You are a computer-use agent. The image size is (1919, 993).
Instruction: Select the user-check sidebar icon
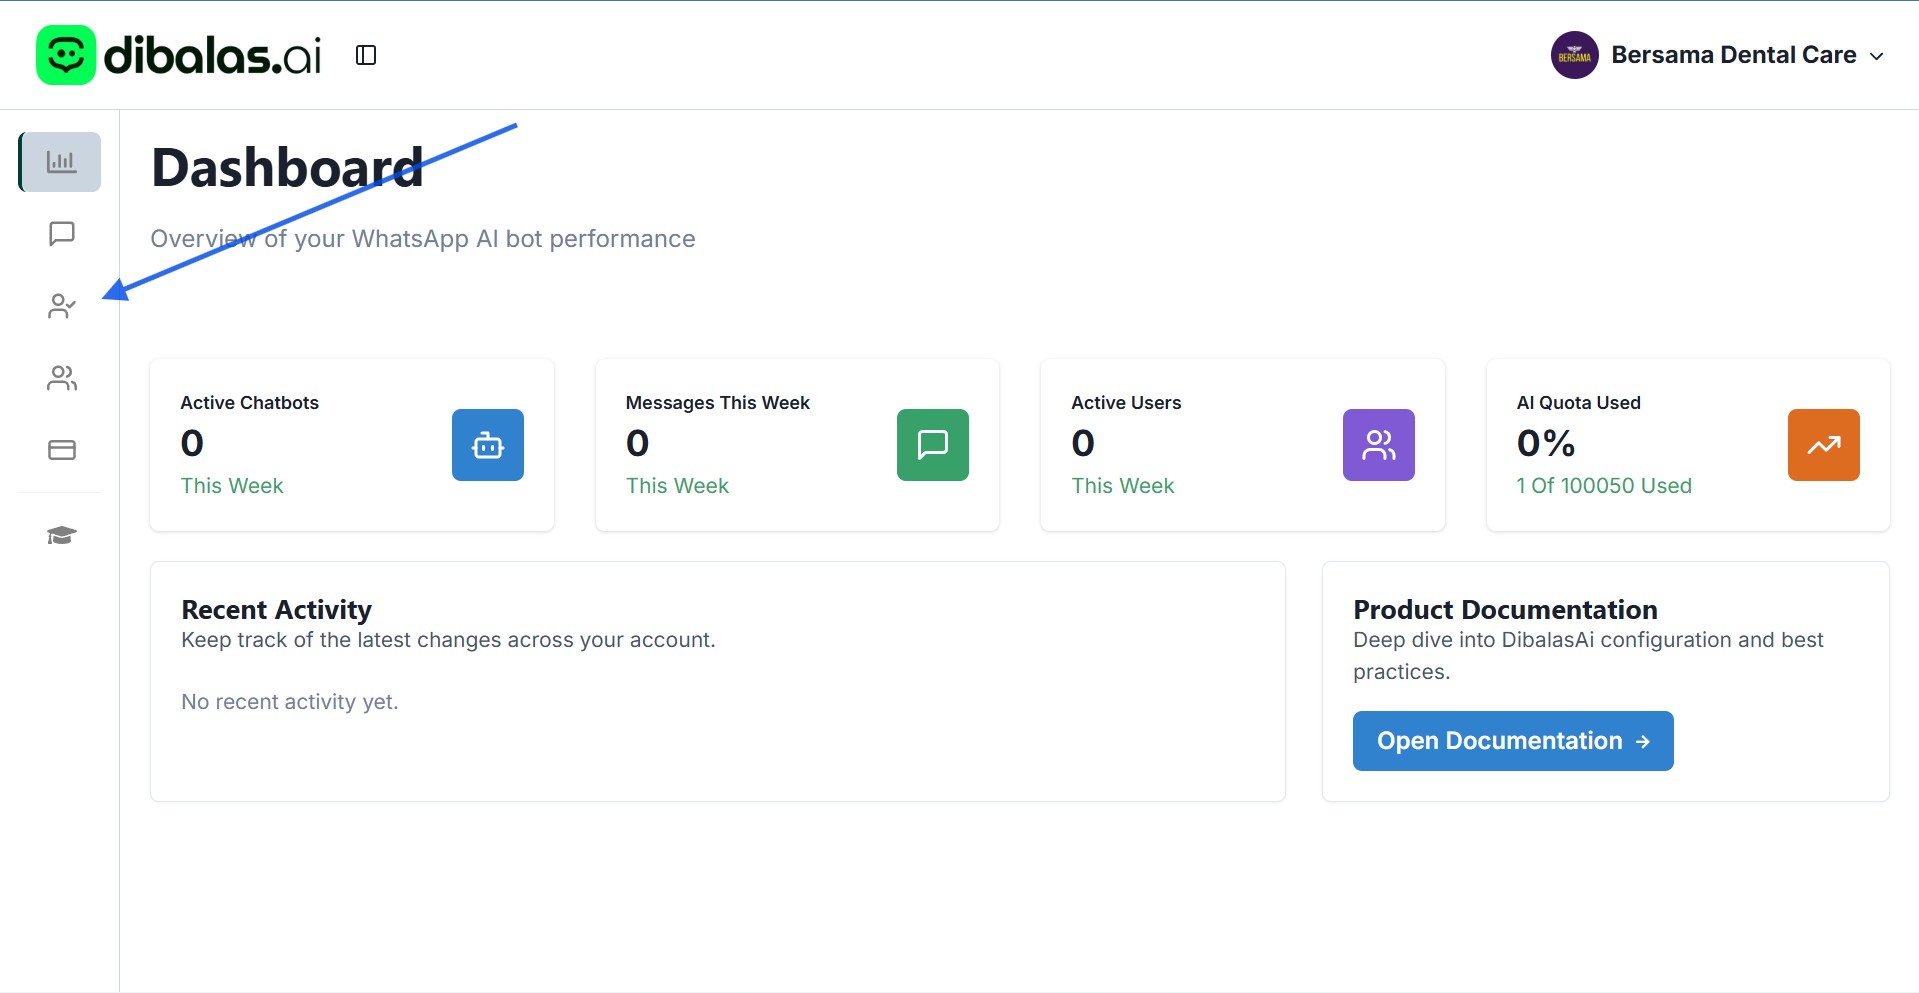click(62, 306)
